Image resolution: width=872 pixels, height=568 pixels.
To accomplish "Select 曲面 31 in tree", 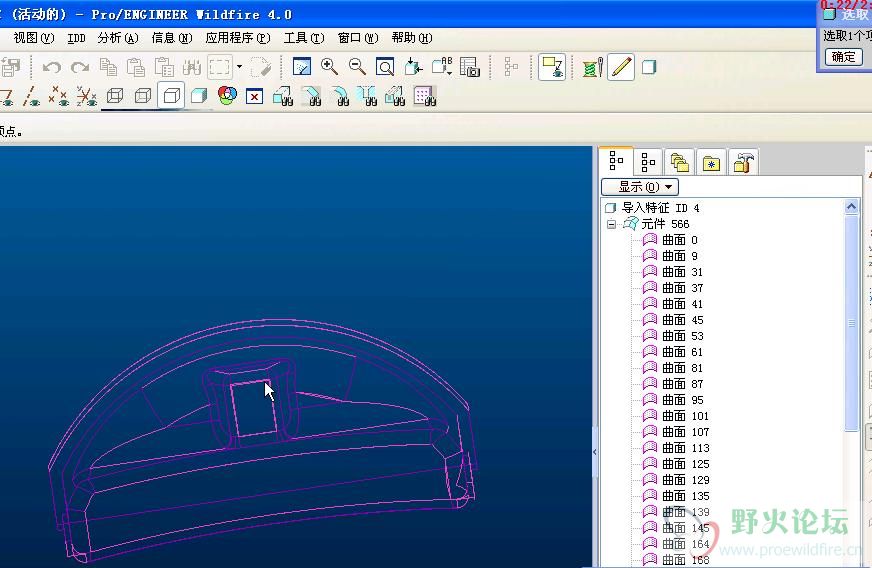I will click(673, 272).
